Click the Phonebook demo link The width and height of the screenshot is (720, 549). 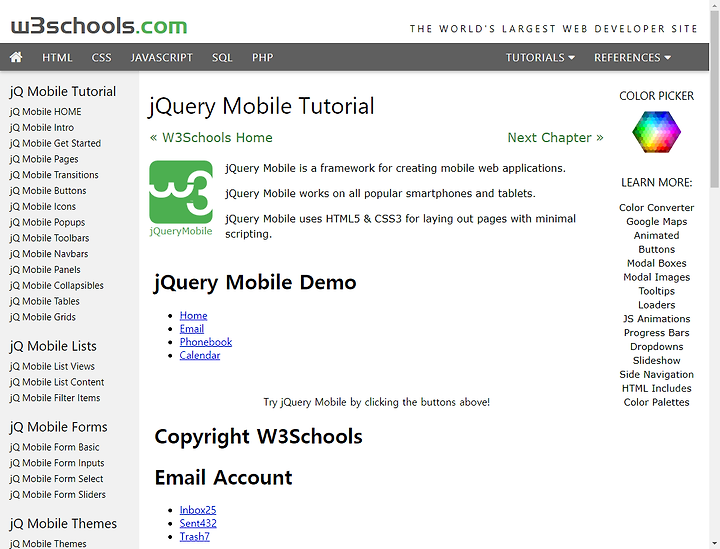click(x=206, y=342)
